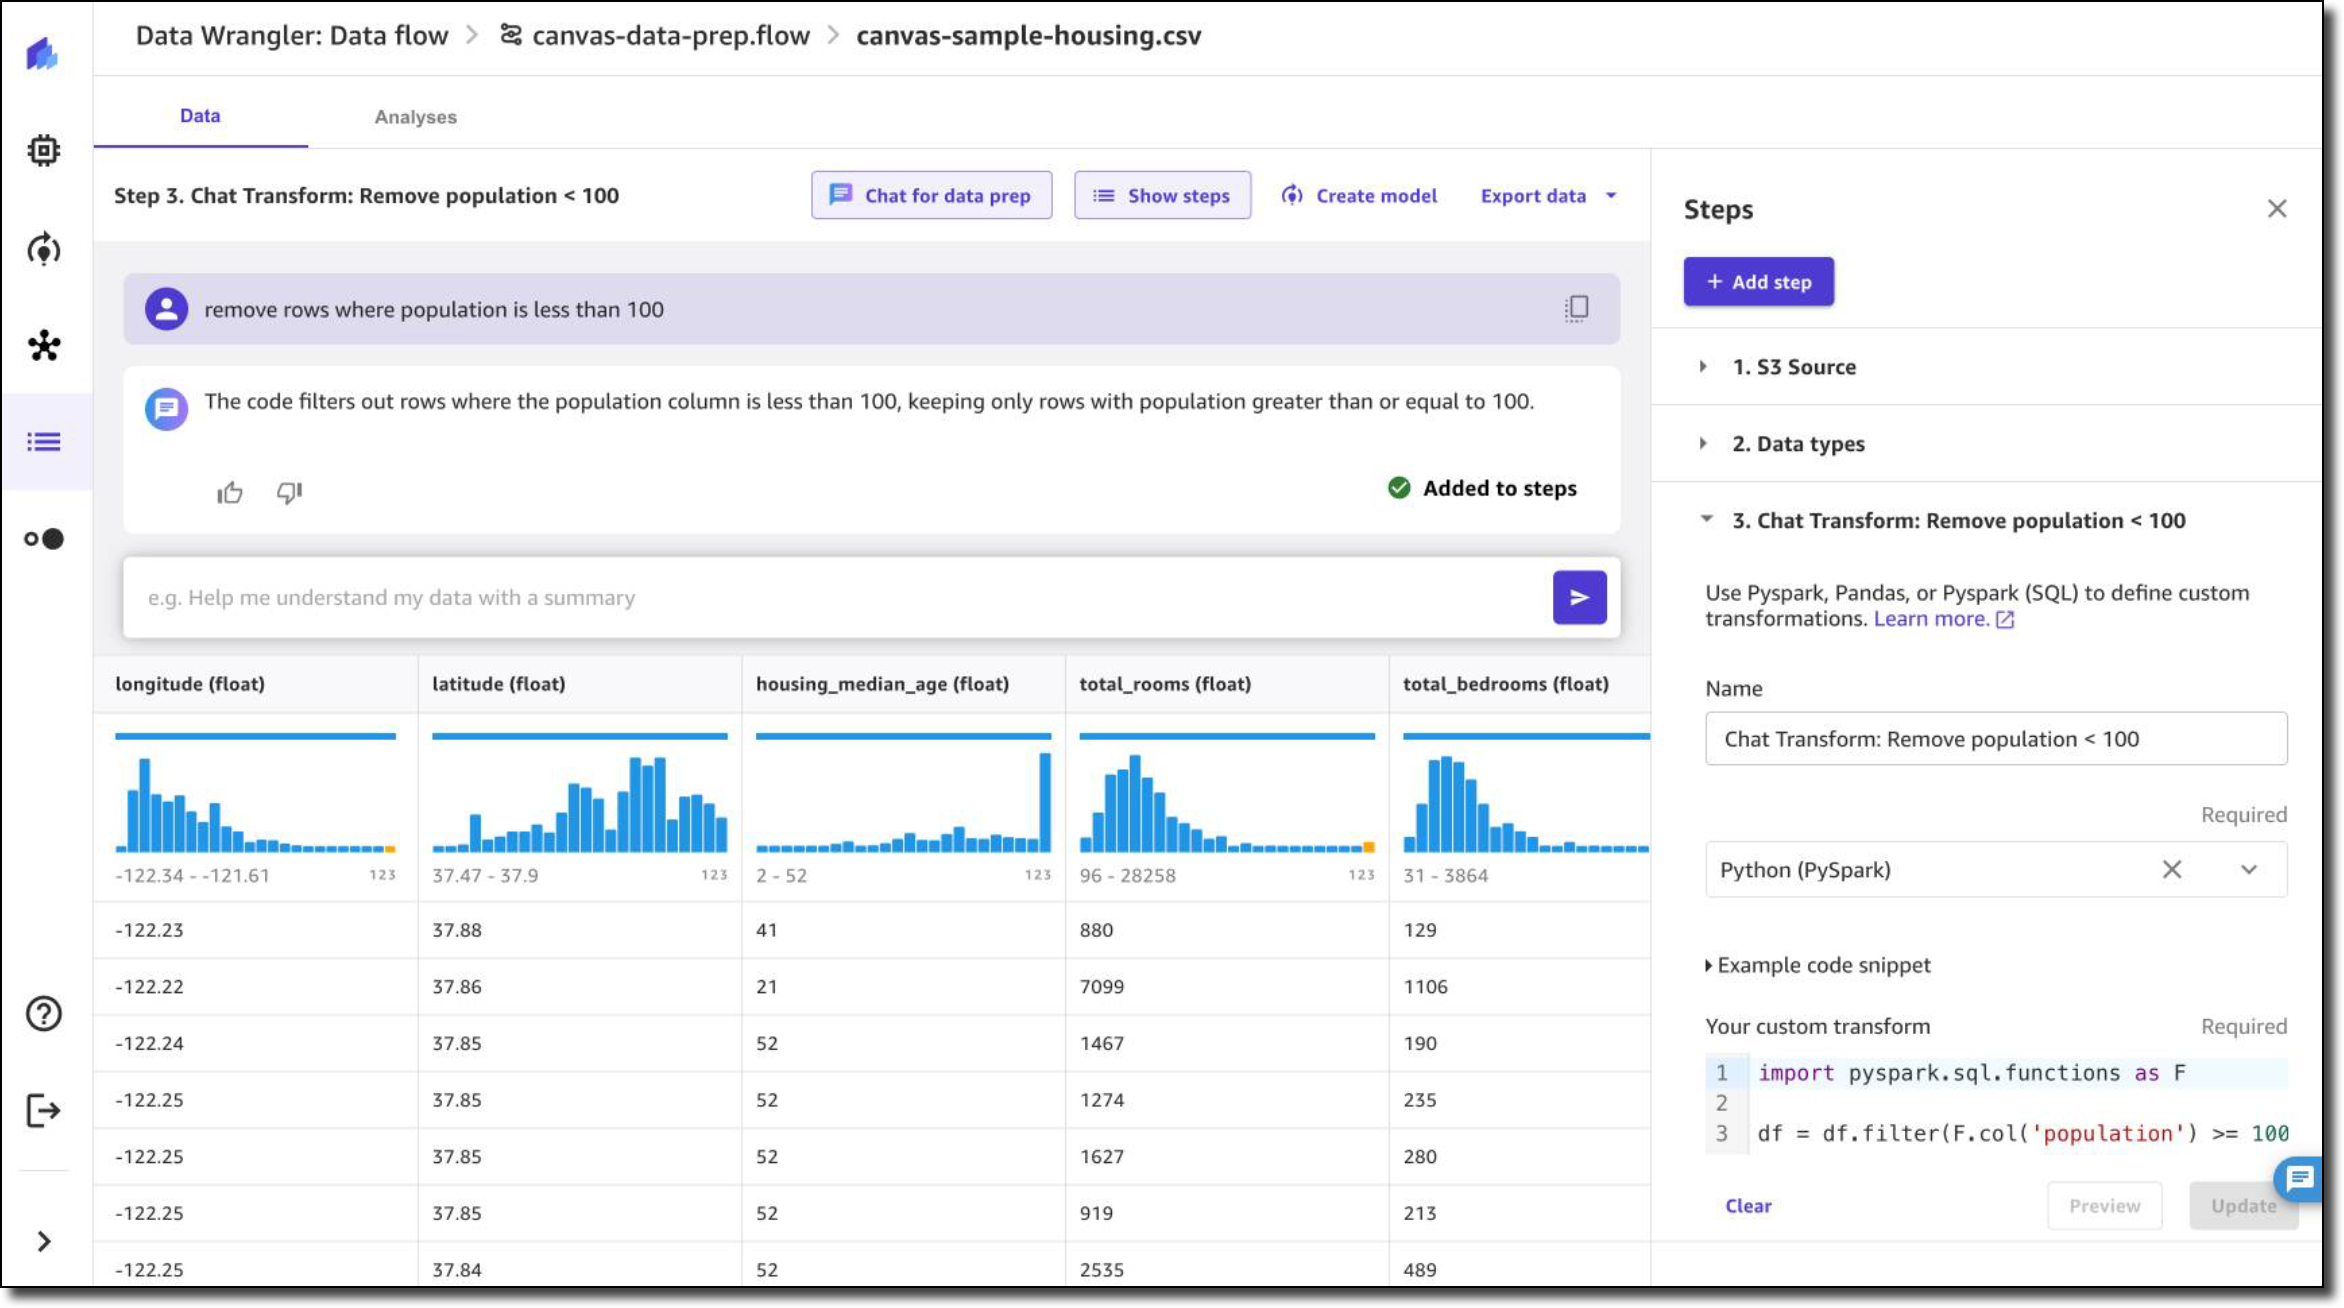Image resolution: width=2344 pixels, height=1308 pixels.
Task: Click the Add step button
Action: coord(1758,282)
